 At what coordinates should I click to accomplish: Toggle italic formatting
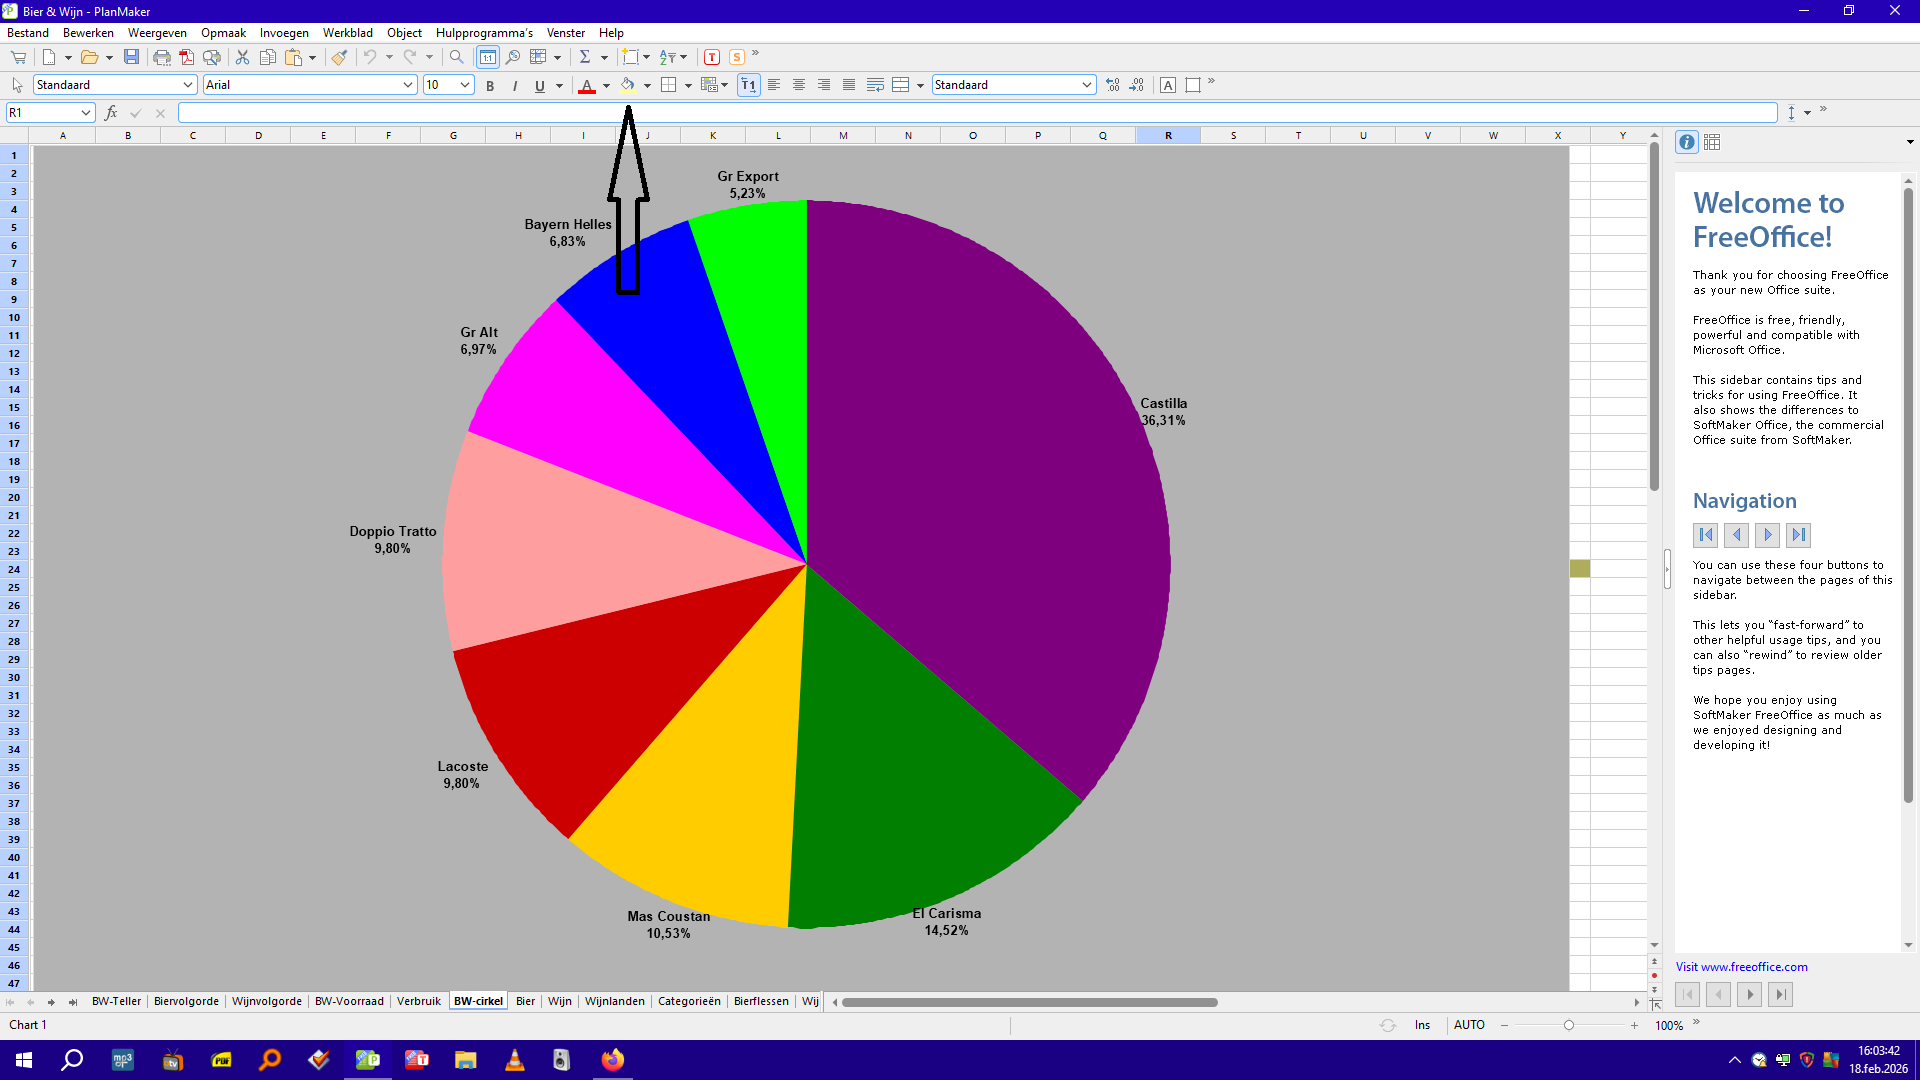point(515,86)
